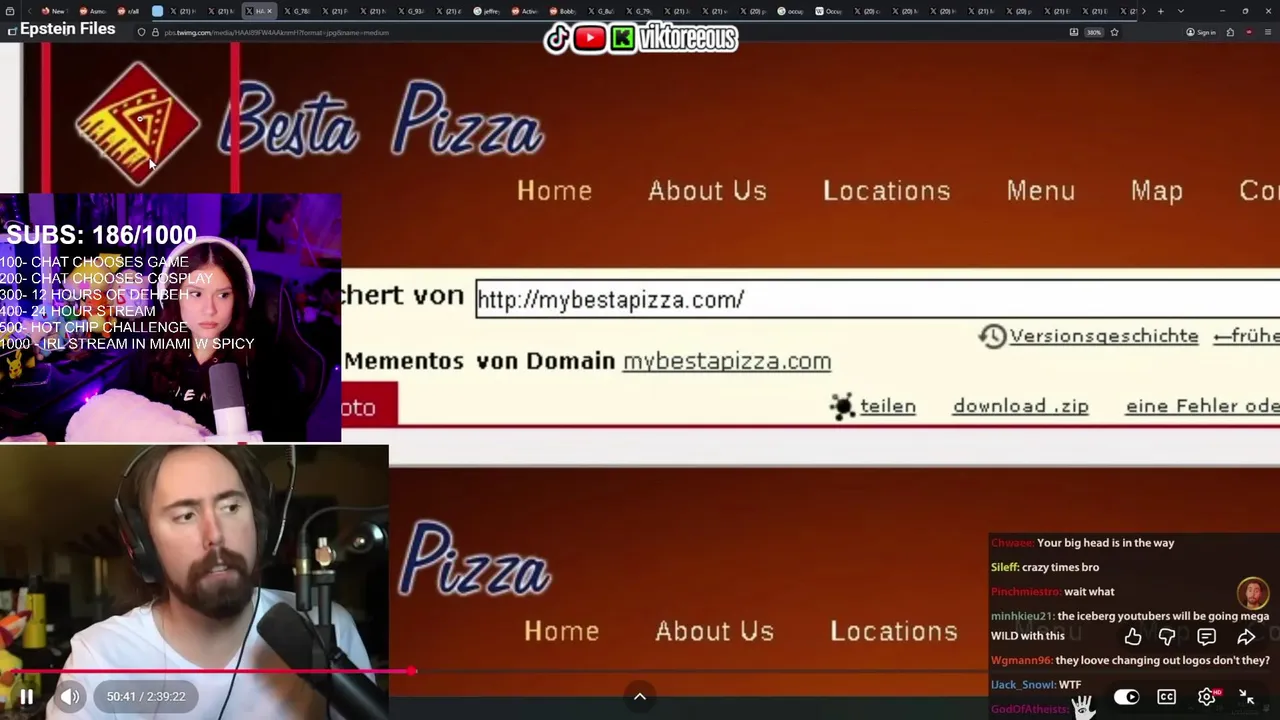Mute the video with speaker icon
Image resolution: width=1280 pixels, height=720 pixels.
point(70,697)
